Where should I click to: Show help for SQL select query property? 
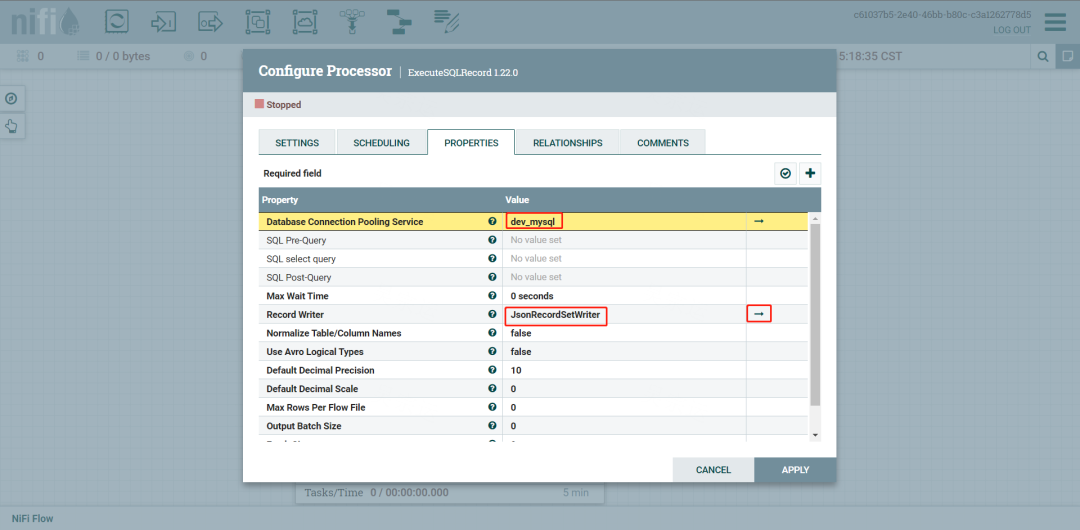point(492,258)
